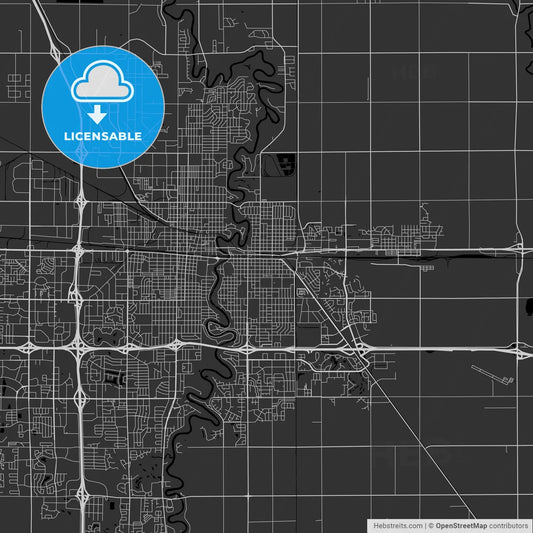
Task: Click the down arrow below the cloud
Action: coord(97,115)
